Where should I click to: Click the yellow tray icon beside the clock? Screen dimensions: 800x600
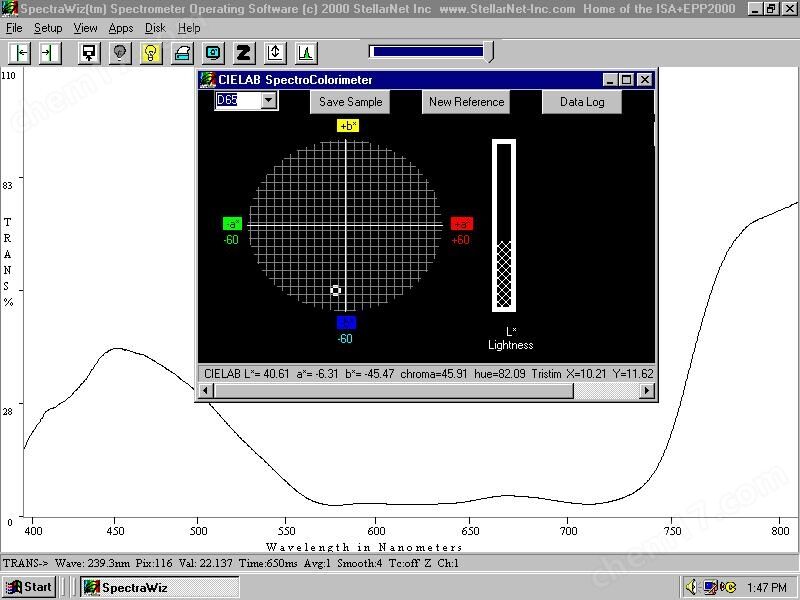tap(728, 587)
